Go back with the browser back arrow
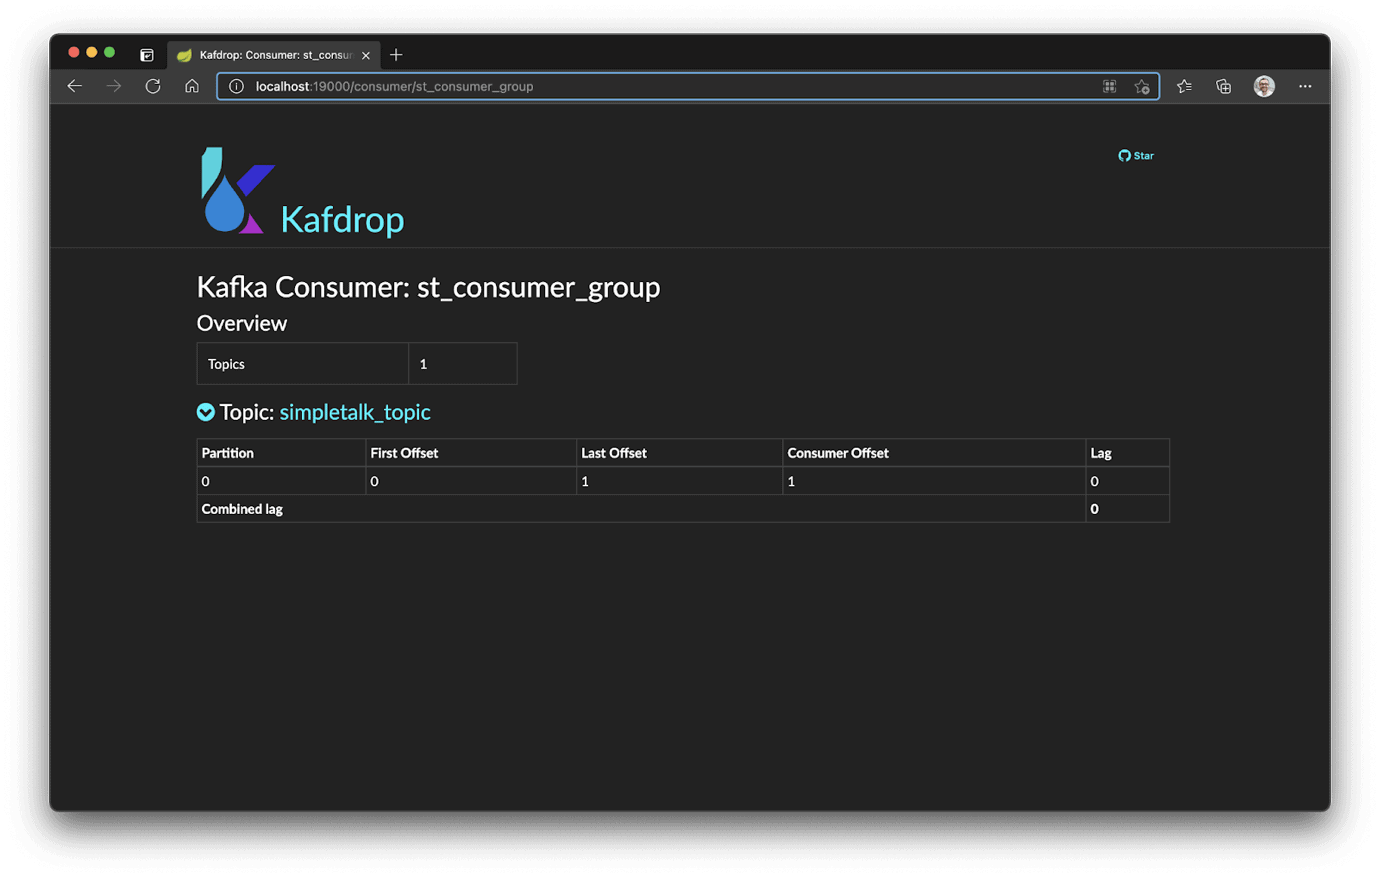Screen dimensions: 1380x877 click(x=75, y=86)
